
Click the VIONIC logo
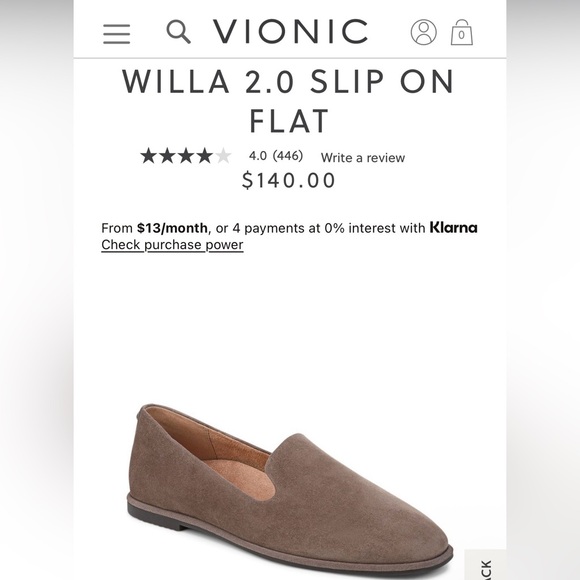290,31
